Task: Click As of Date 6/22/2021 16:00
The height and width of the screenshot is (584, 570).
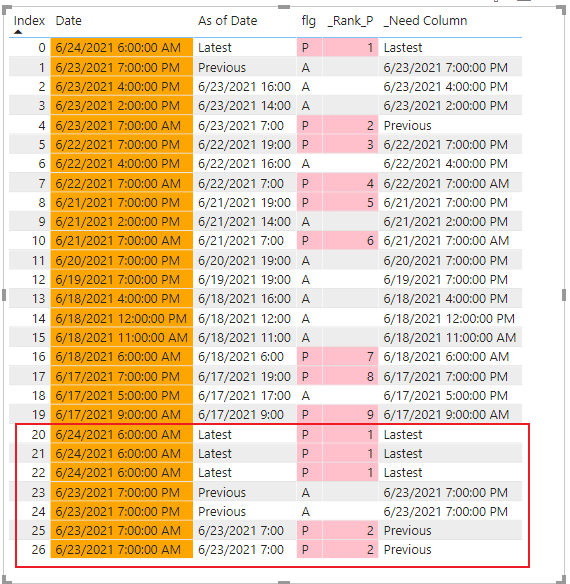Action: click(244, 164)
